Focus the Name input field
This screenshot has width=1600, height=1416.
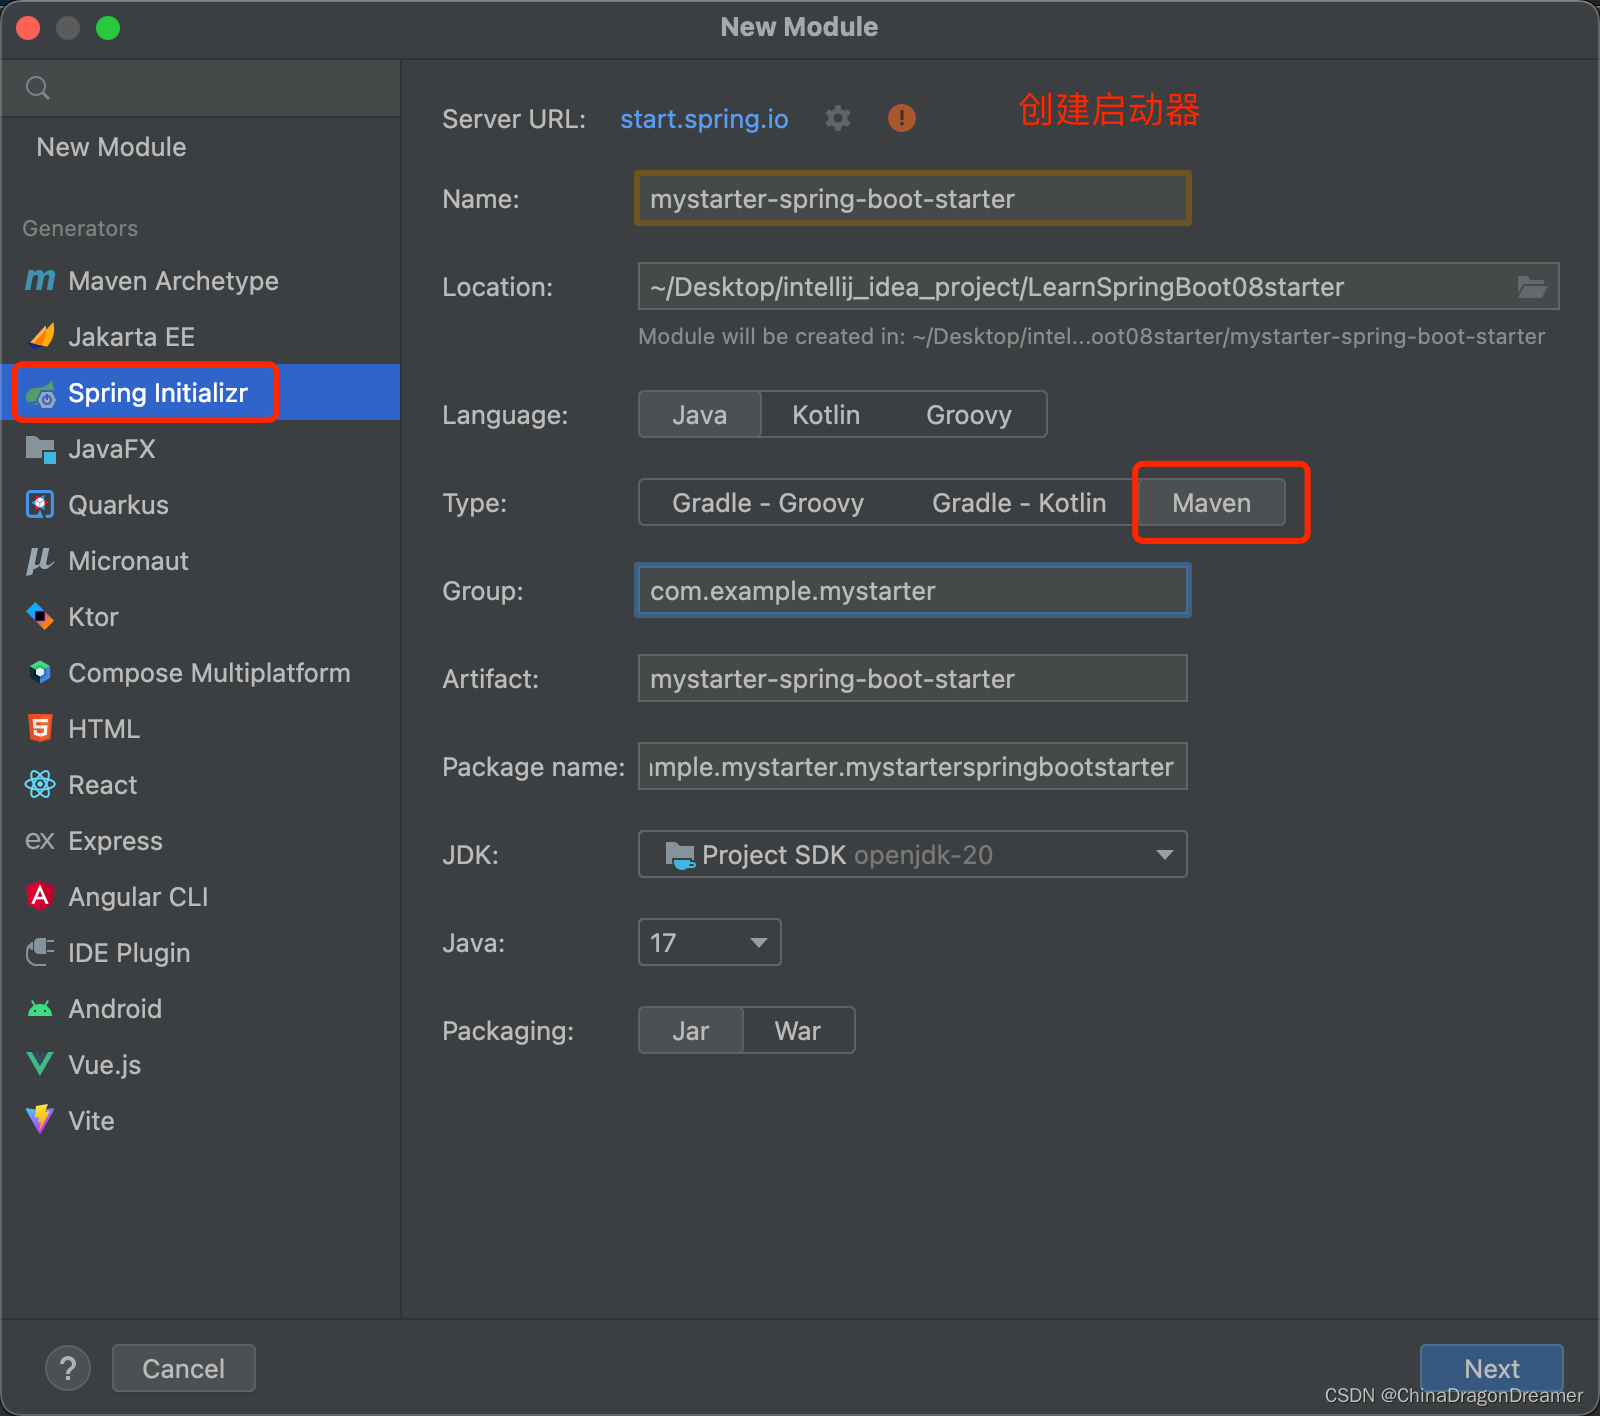pyautogui.click(x=913, y=198)
